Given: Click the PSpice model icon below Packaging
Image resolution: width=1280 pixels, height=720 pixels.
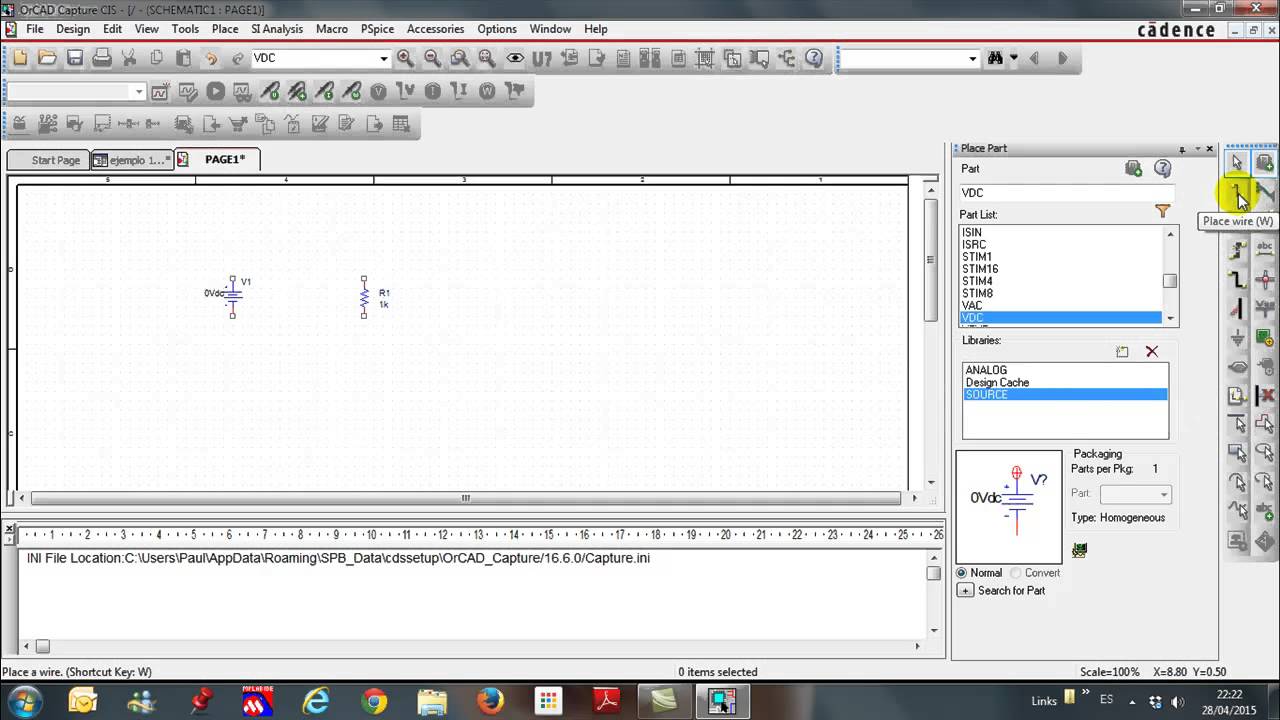Looking at the screenshot, I should tap(1079, 550).
